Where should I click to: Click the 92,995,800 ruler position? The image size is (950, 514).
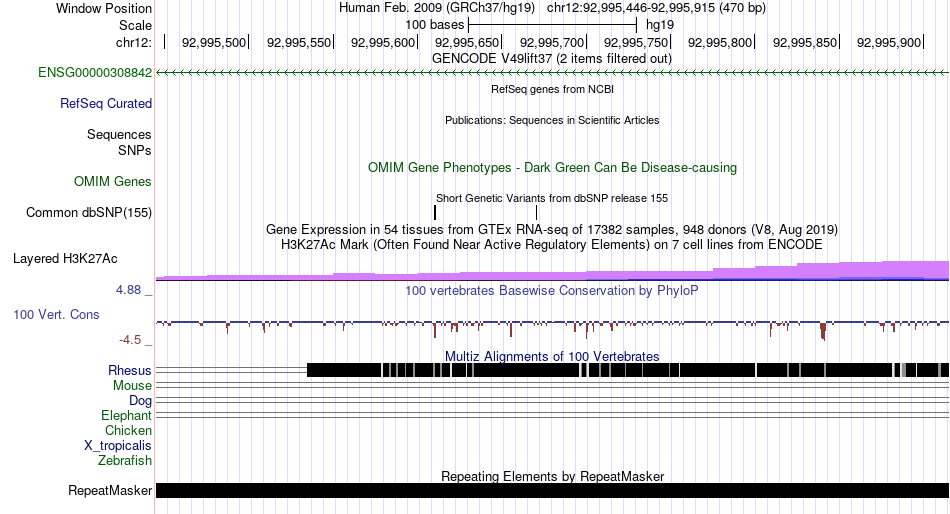pos(720,42)
